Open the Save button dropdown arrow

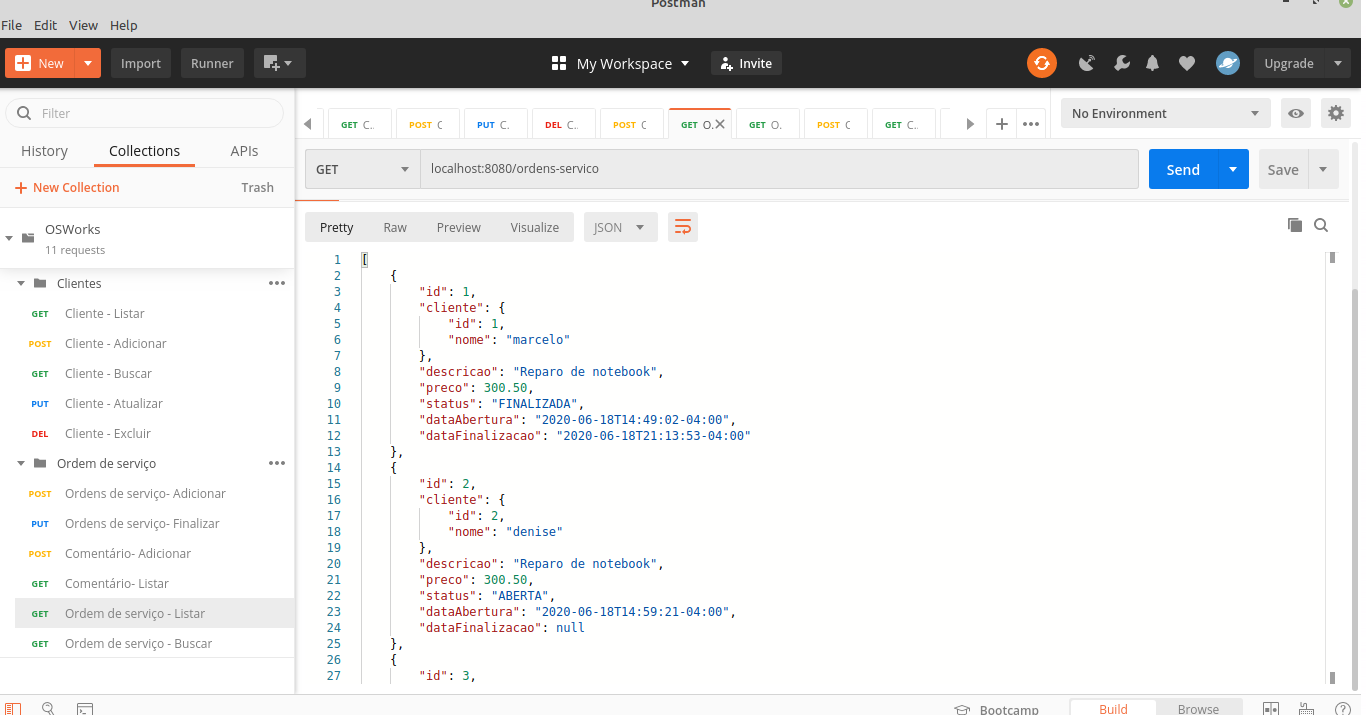point(1323,169)
